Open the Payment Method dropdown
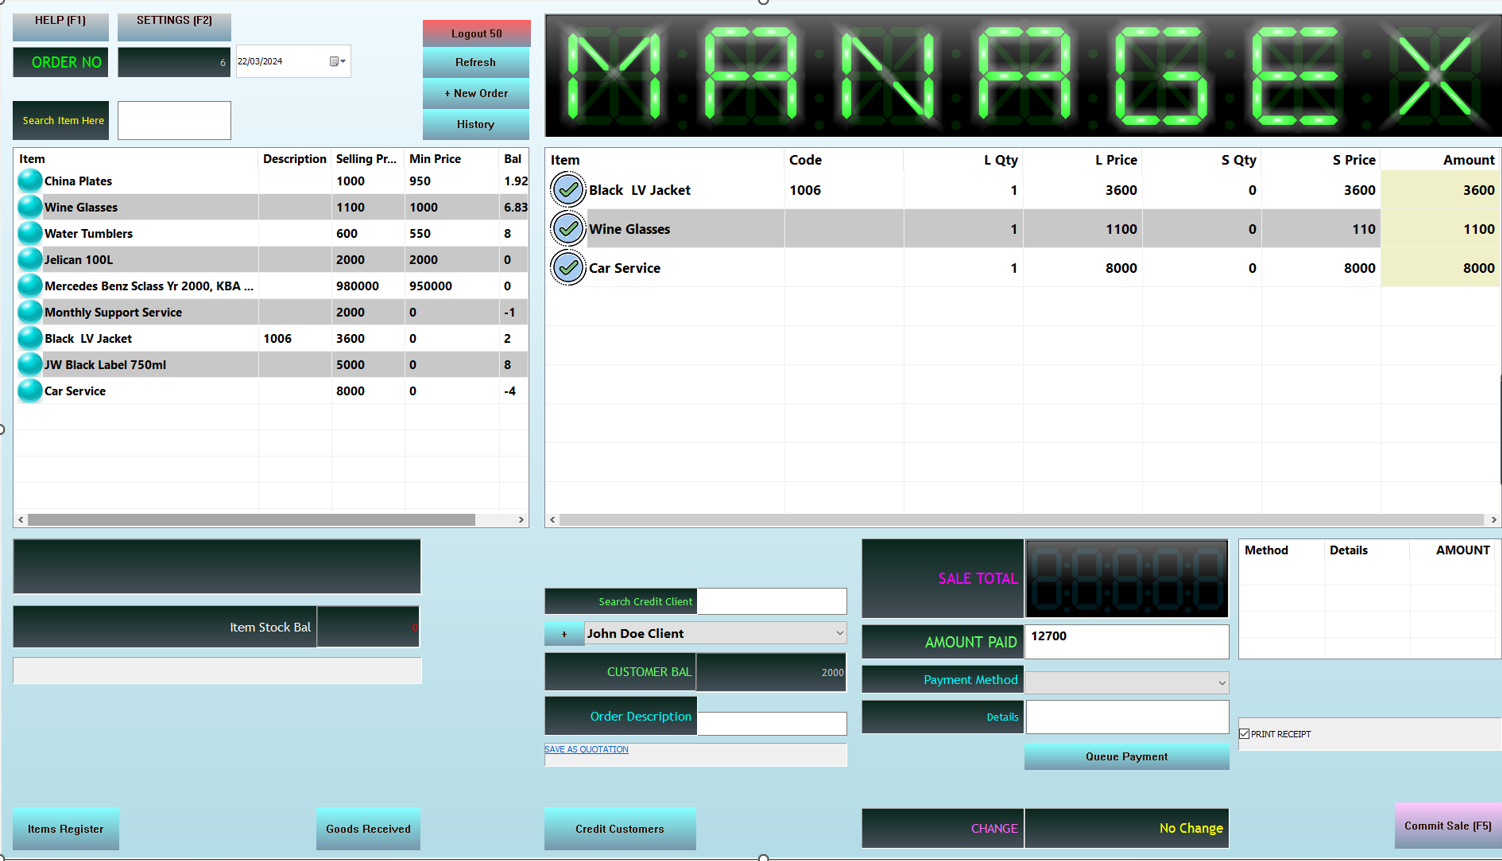 point(1221,683)
